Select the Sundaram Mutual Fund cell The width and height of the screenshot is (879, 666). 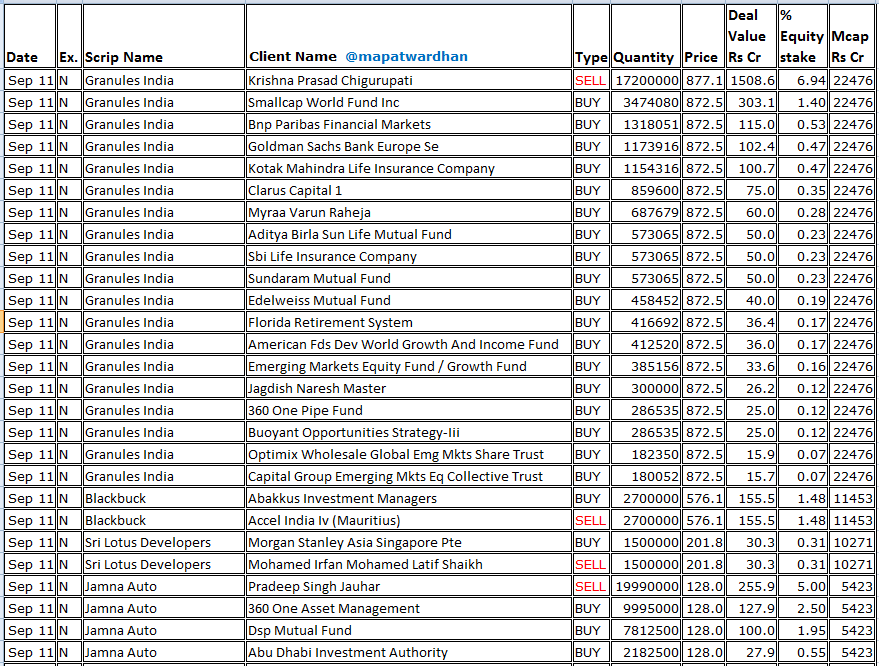coord(409,278)
